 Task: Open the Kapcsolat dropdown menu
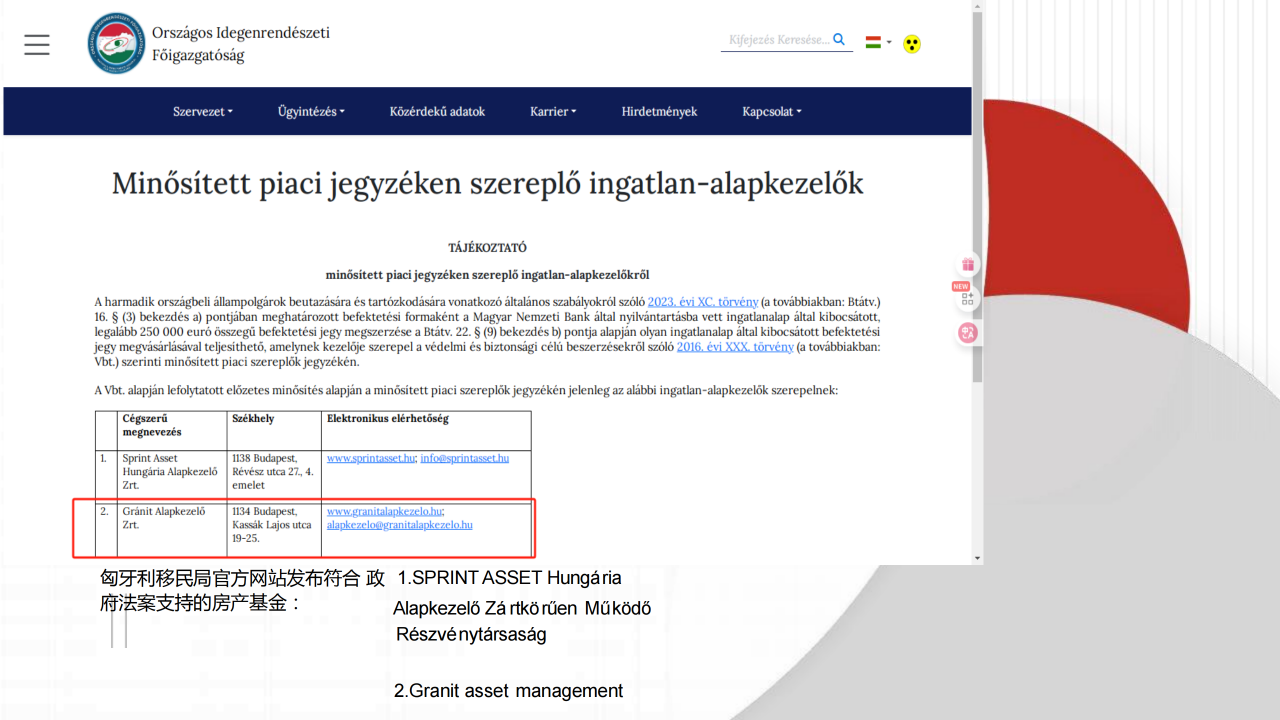coord(771,112)
